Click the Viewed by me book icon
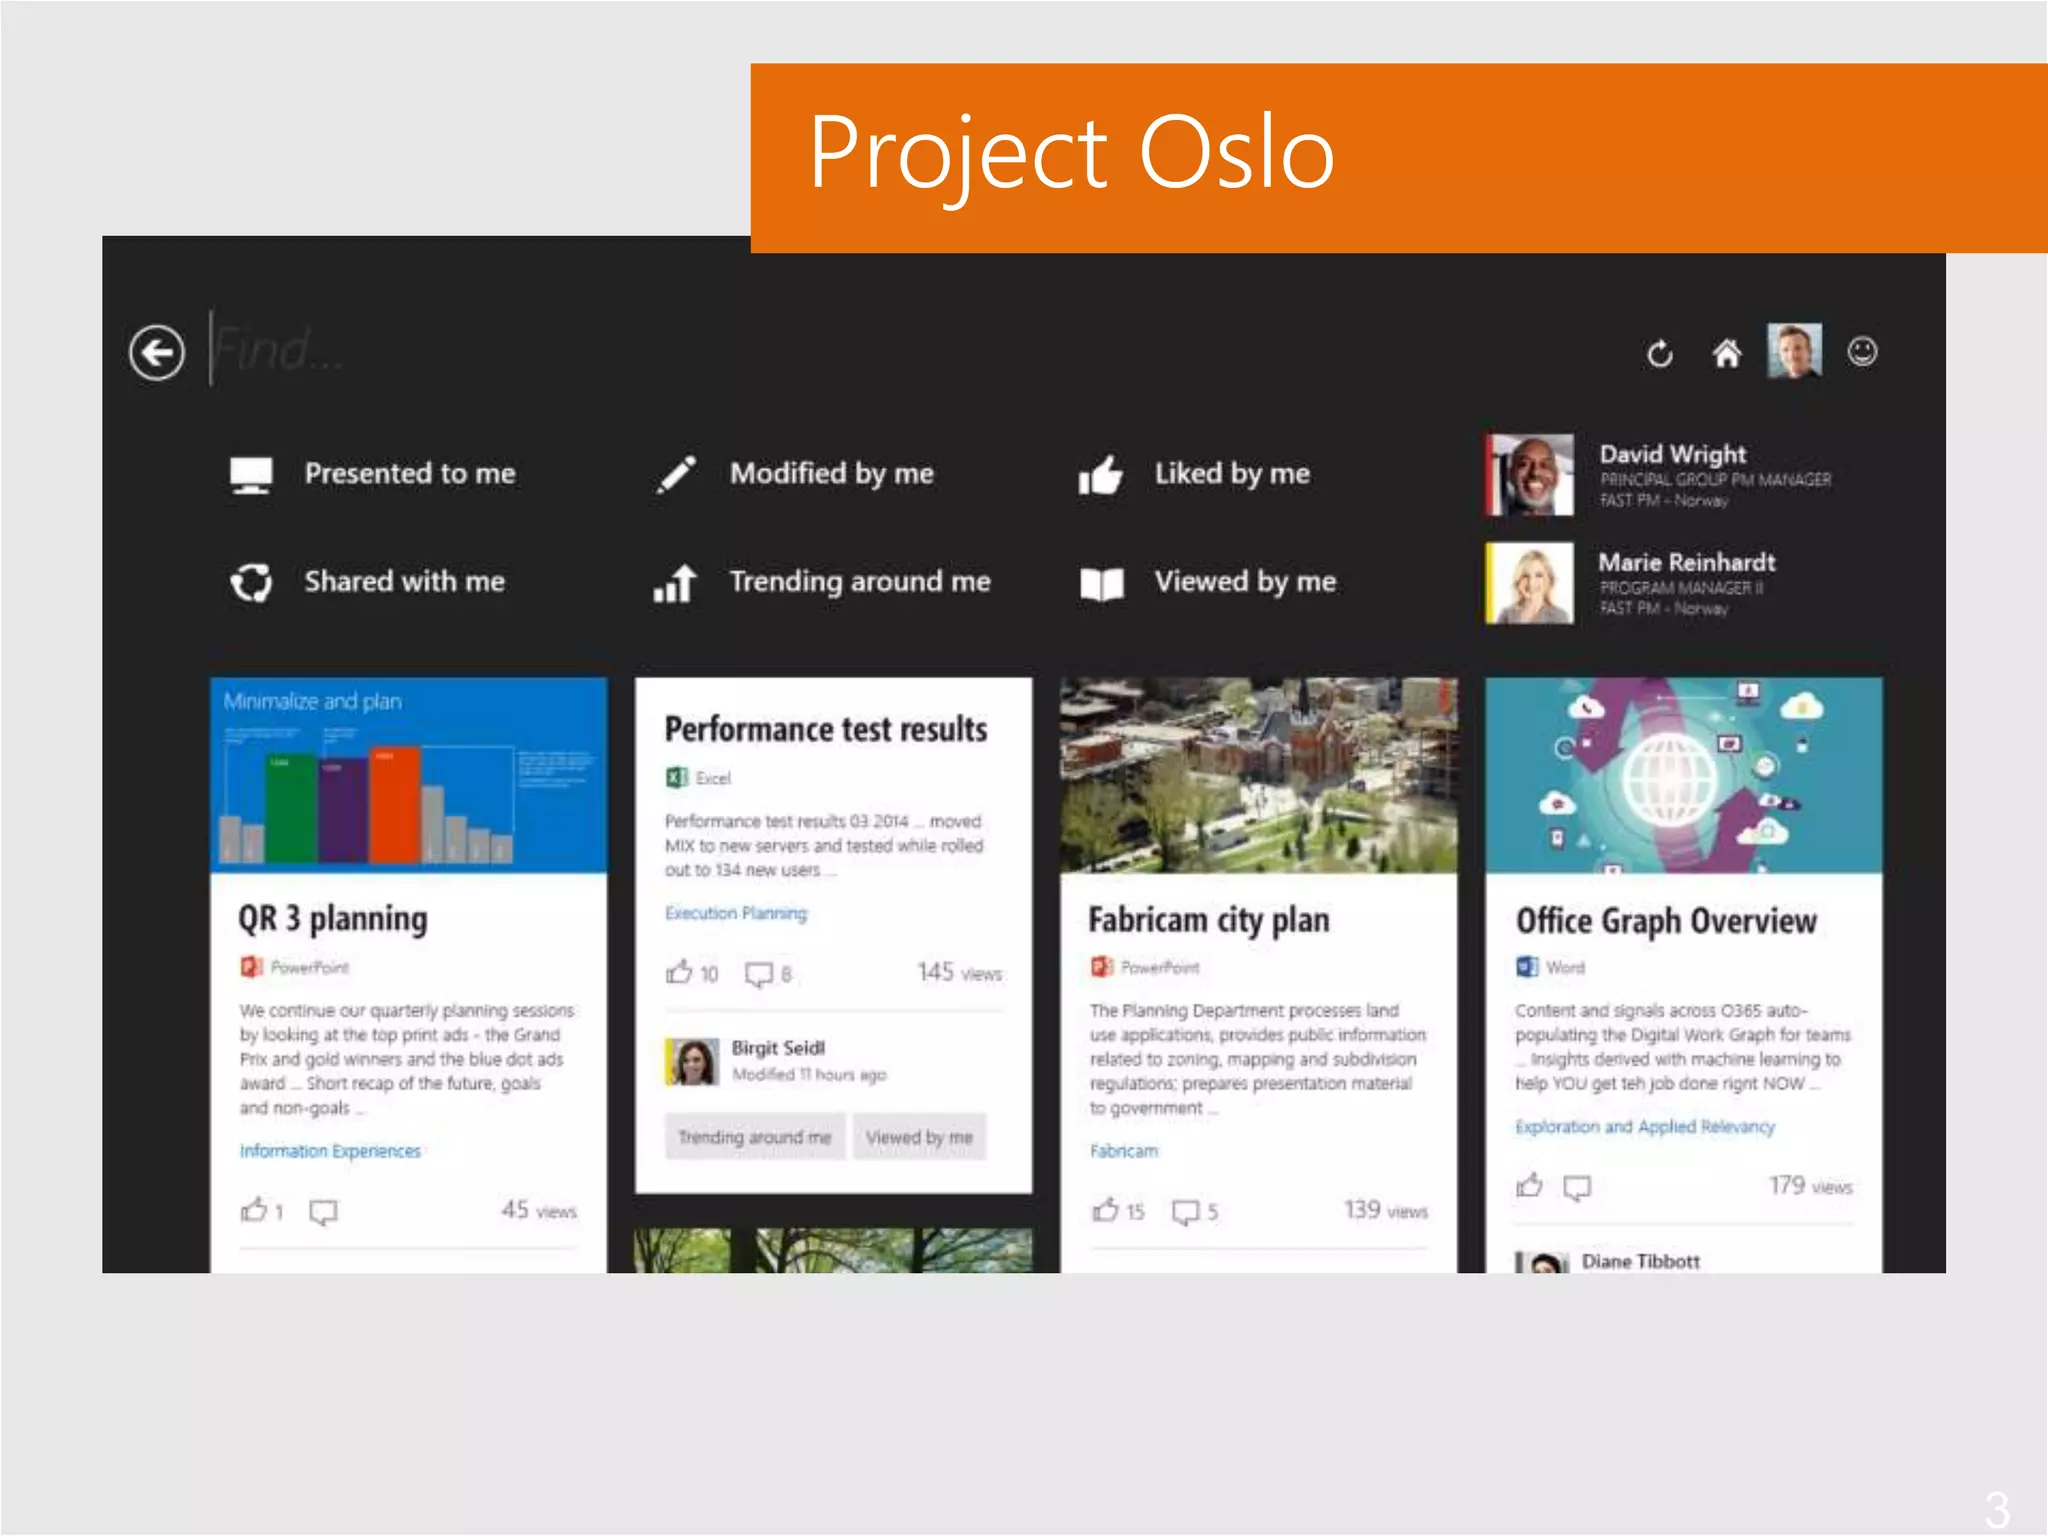The image size is (2048, 1536). click(x=1102, y=584)
